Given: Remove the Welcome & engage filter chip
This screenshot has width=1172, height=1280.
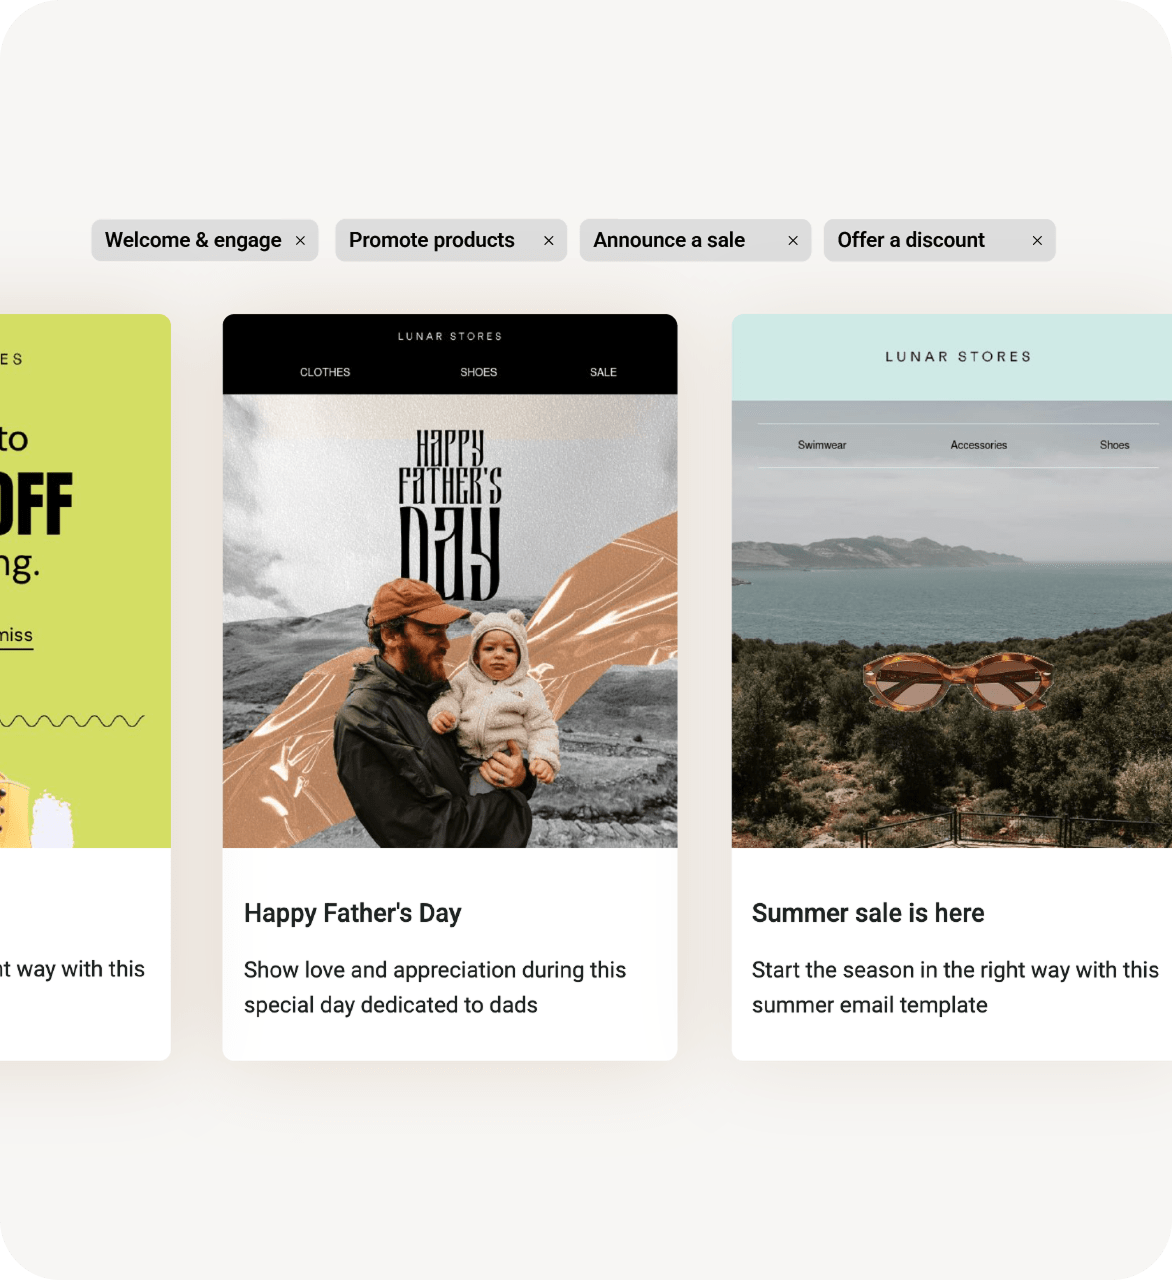Looking at the screenshot, I should (300, 241).
